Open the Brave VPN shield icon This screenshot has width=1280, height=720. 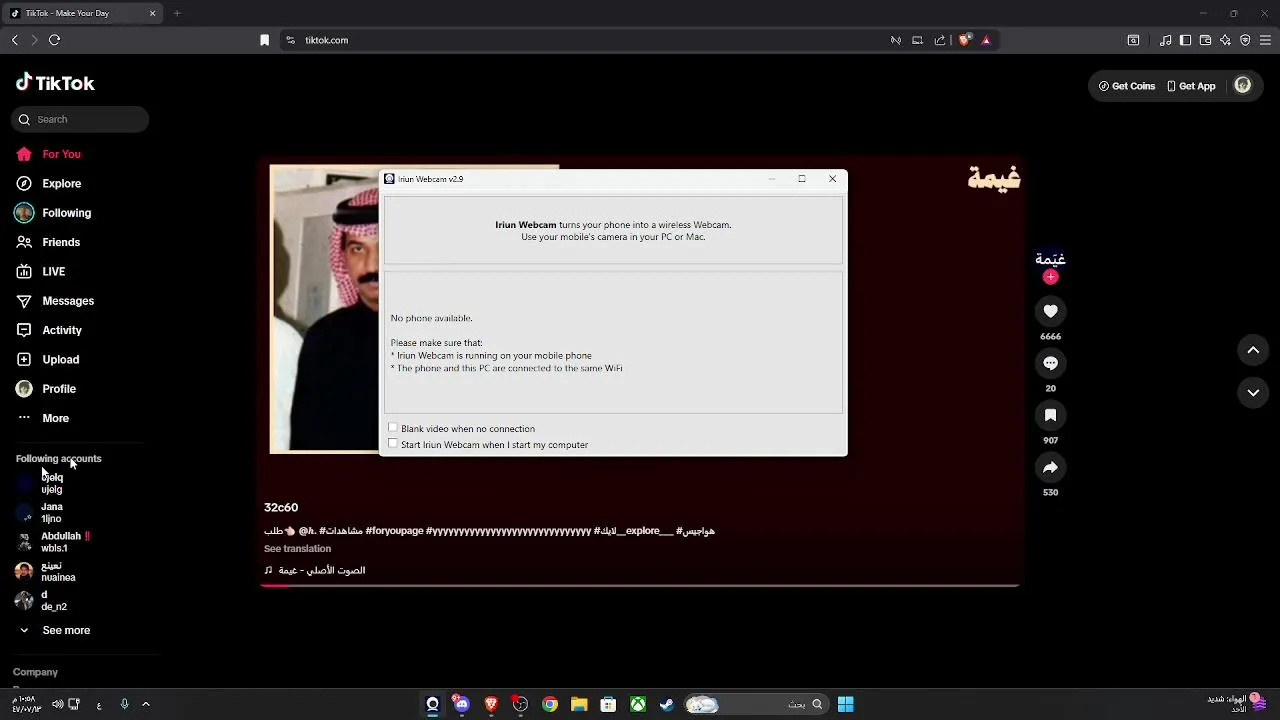(1245, 40)
